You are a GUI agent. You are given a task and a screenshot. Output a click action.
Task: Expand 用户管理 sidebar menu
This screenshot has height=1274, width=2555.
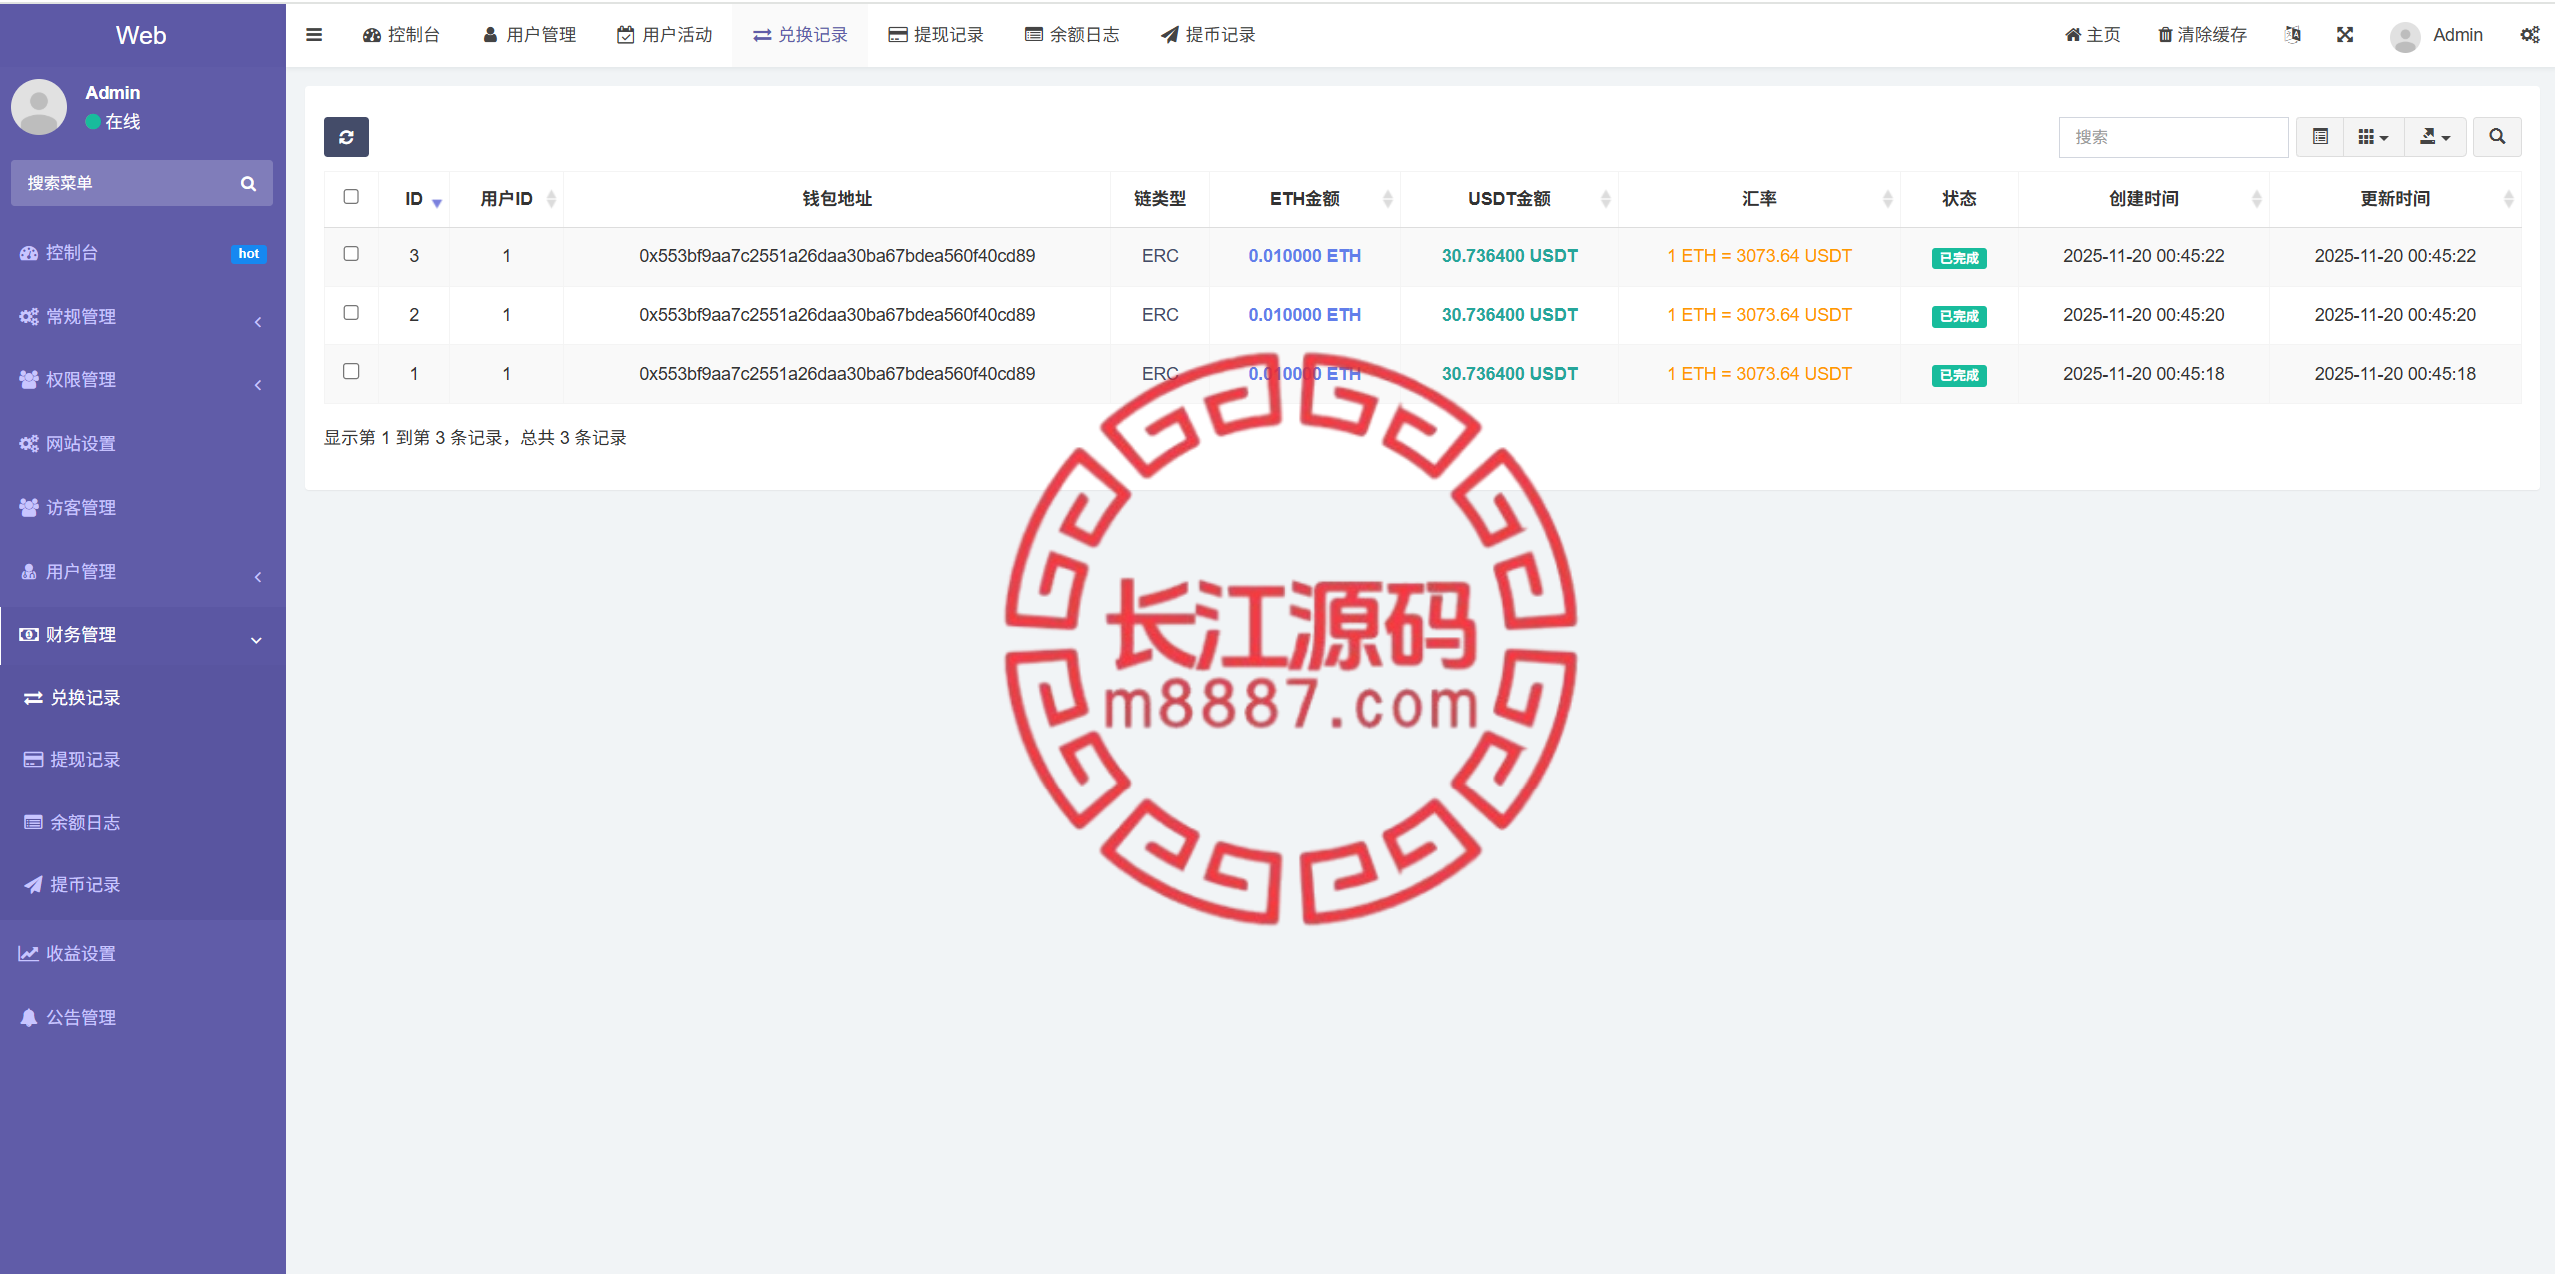(x=143, y=572)
